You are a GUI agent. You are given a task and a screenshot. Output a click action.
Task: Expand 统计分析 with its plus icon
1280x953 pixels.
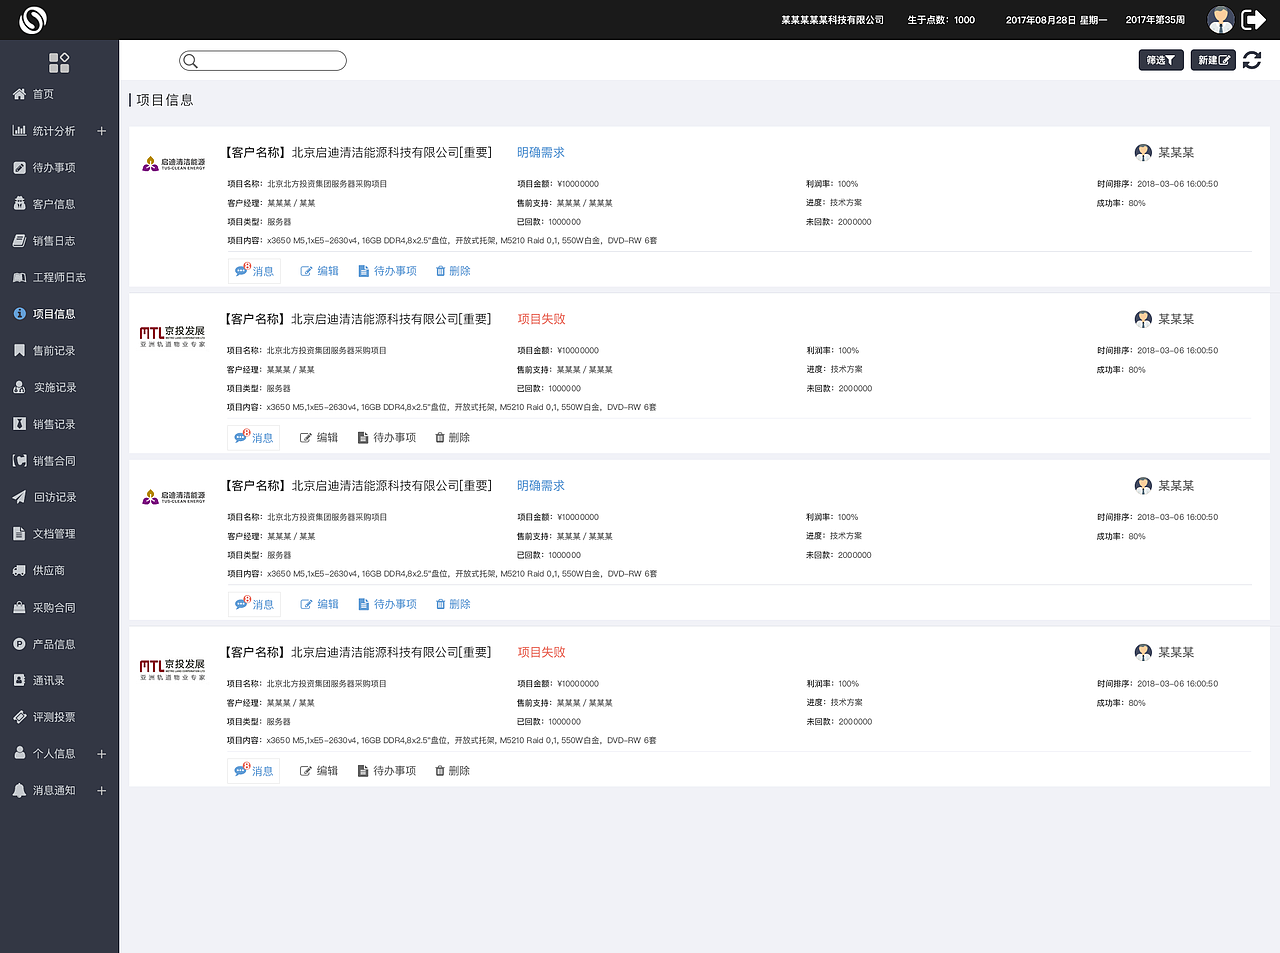pyautogui.click(x=101, y=131)
